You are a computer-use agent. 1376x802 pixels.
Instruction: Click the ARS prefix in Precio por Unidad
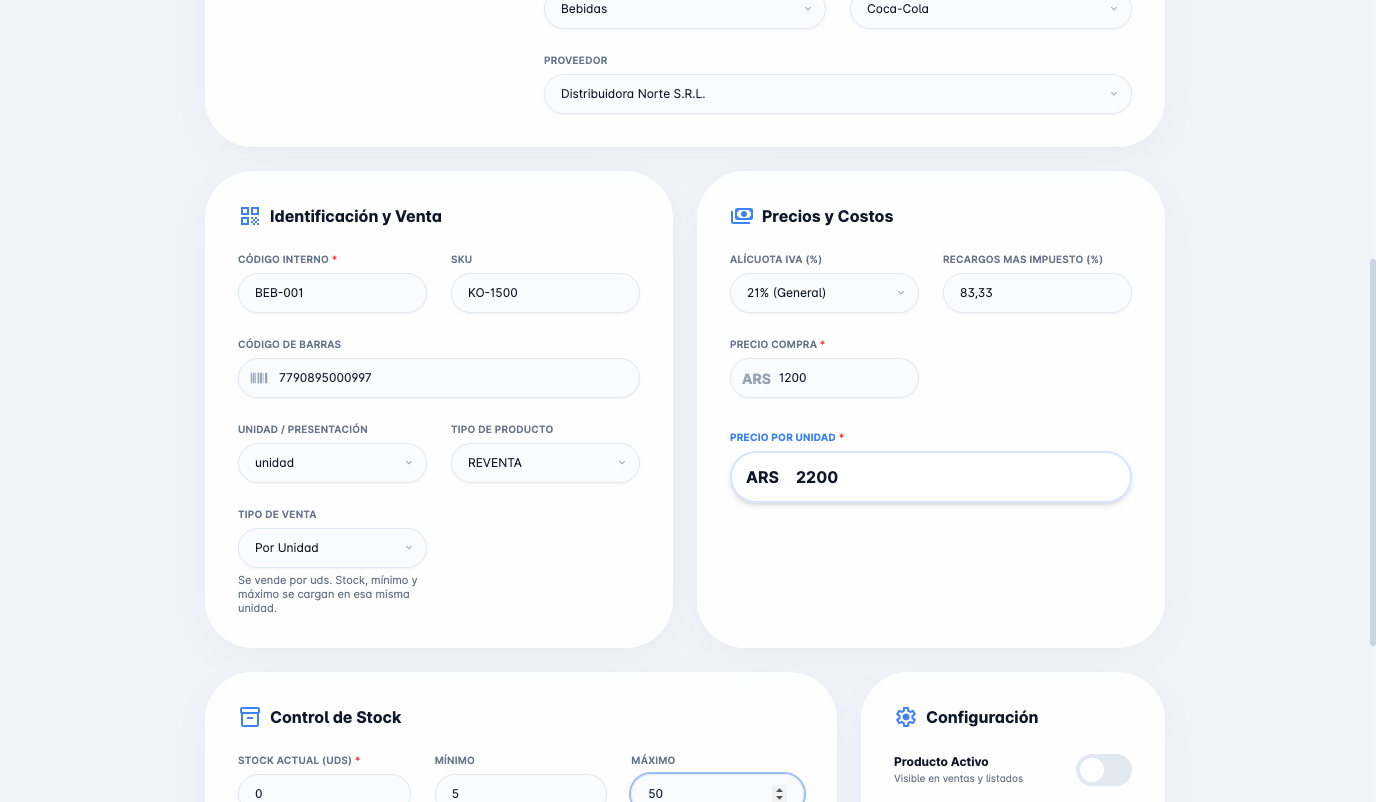[x=762, y=477]
